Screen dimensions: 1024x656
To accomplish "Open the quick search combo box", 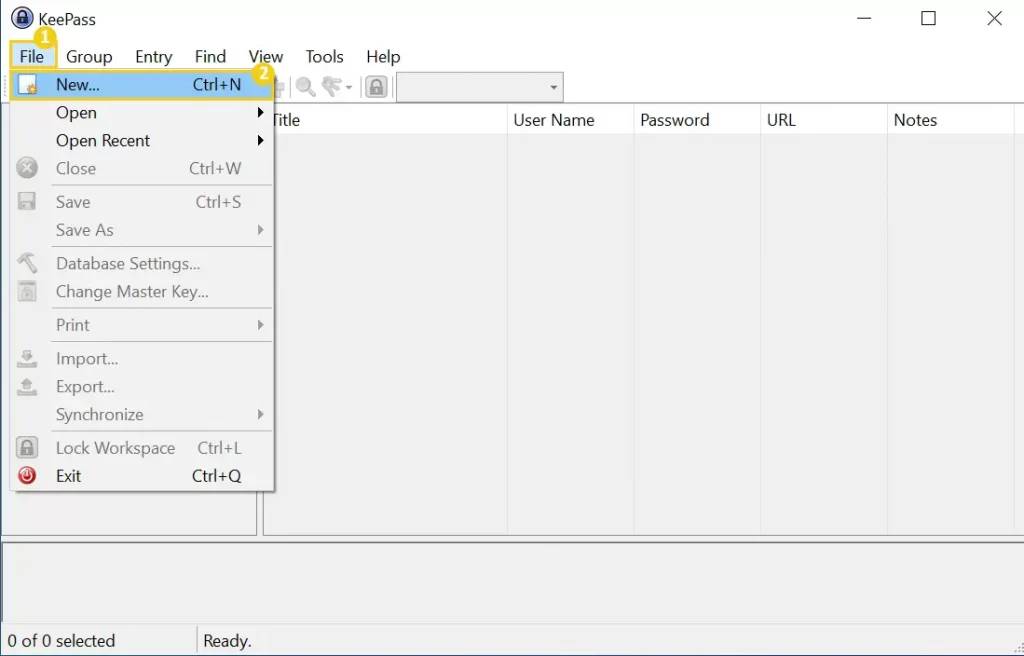I will tap(480, 87).
